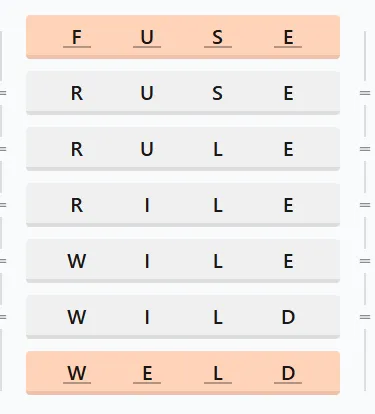Select the underlined letter W in WELD
Screen dimensions: 375x414
coord(77,373)
